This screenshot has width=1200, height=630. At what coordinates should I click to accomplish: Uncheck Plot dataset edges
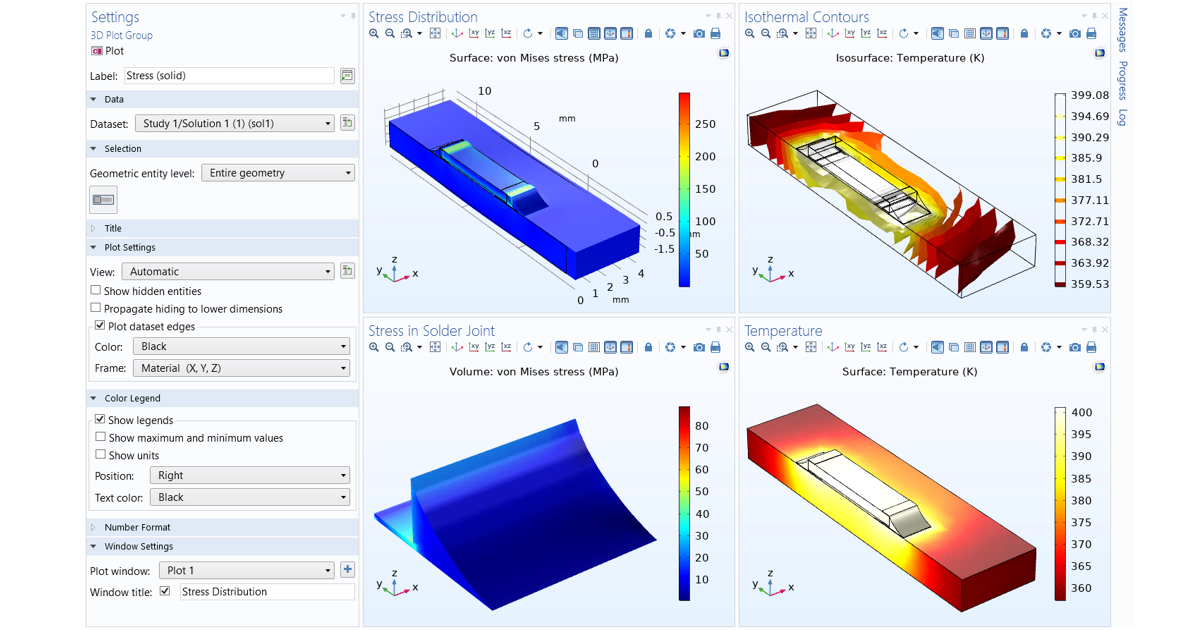click(x=99, y=326)
